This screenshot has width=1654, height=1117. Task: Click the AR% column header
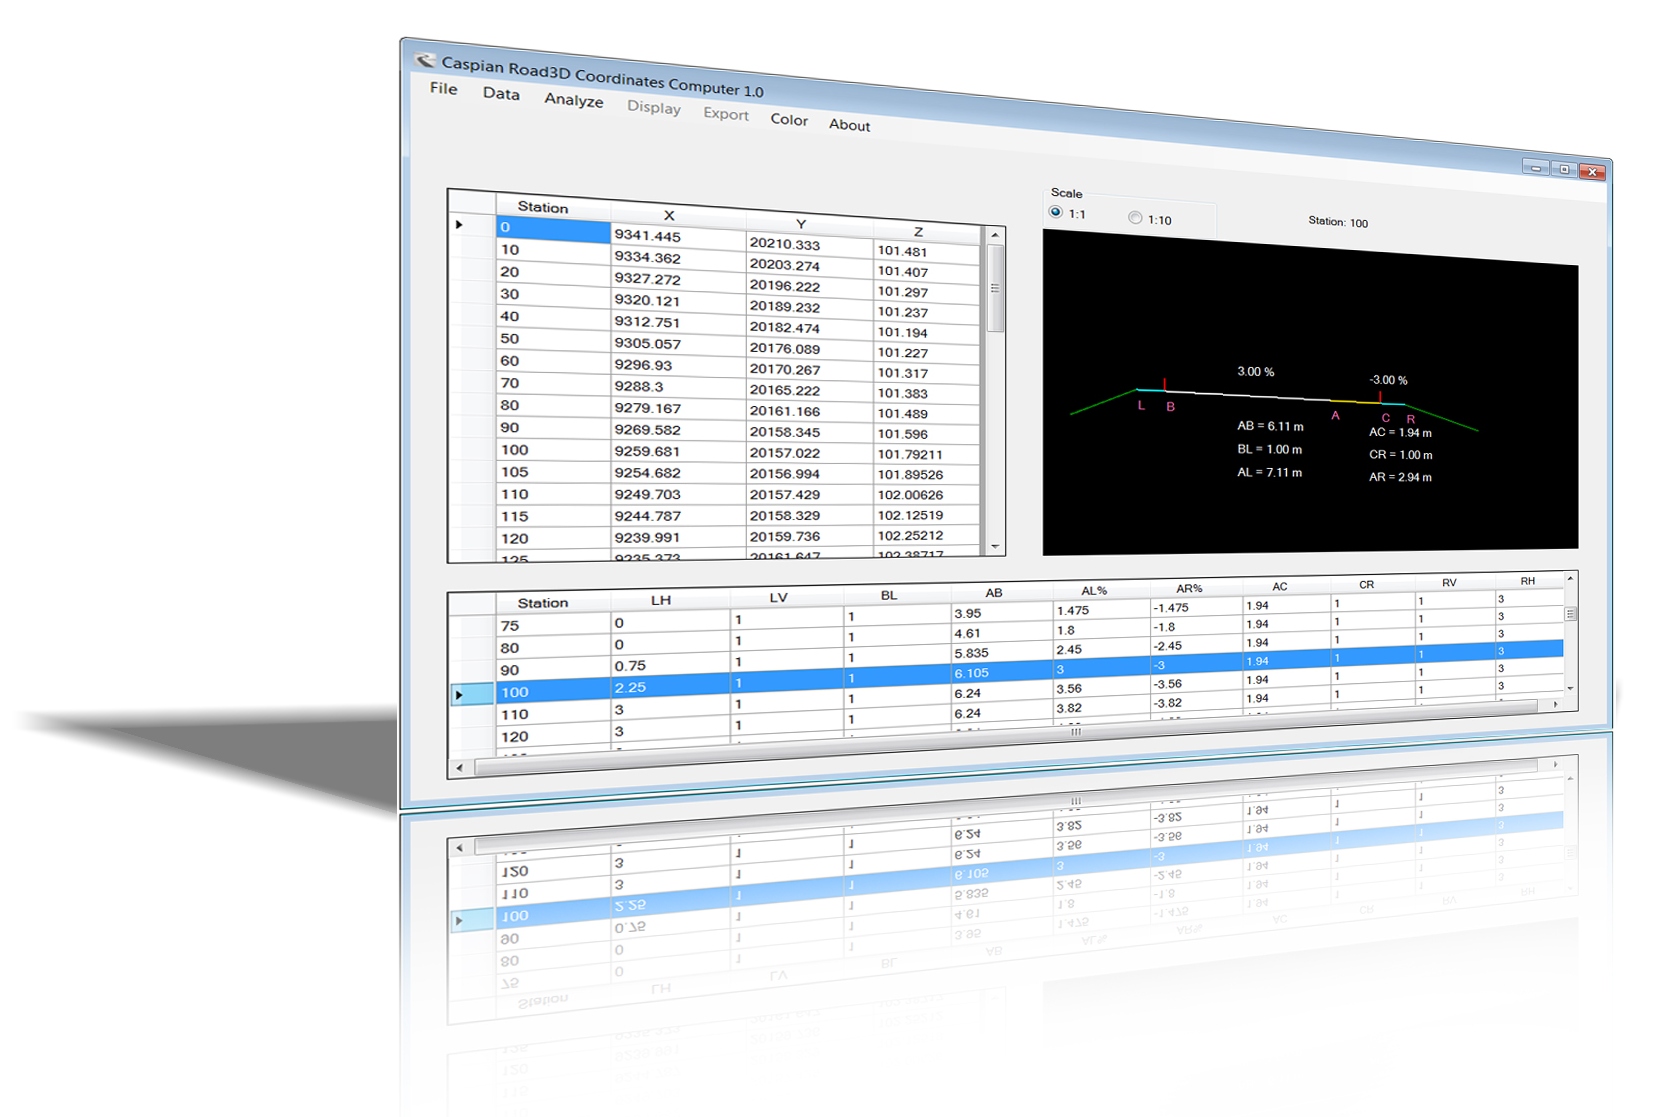pyautogui.click(x=1189, y=588)
